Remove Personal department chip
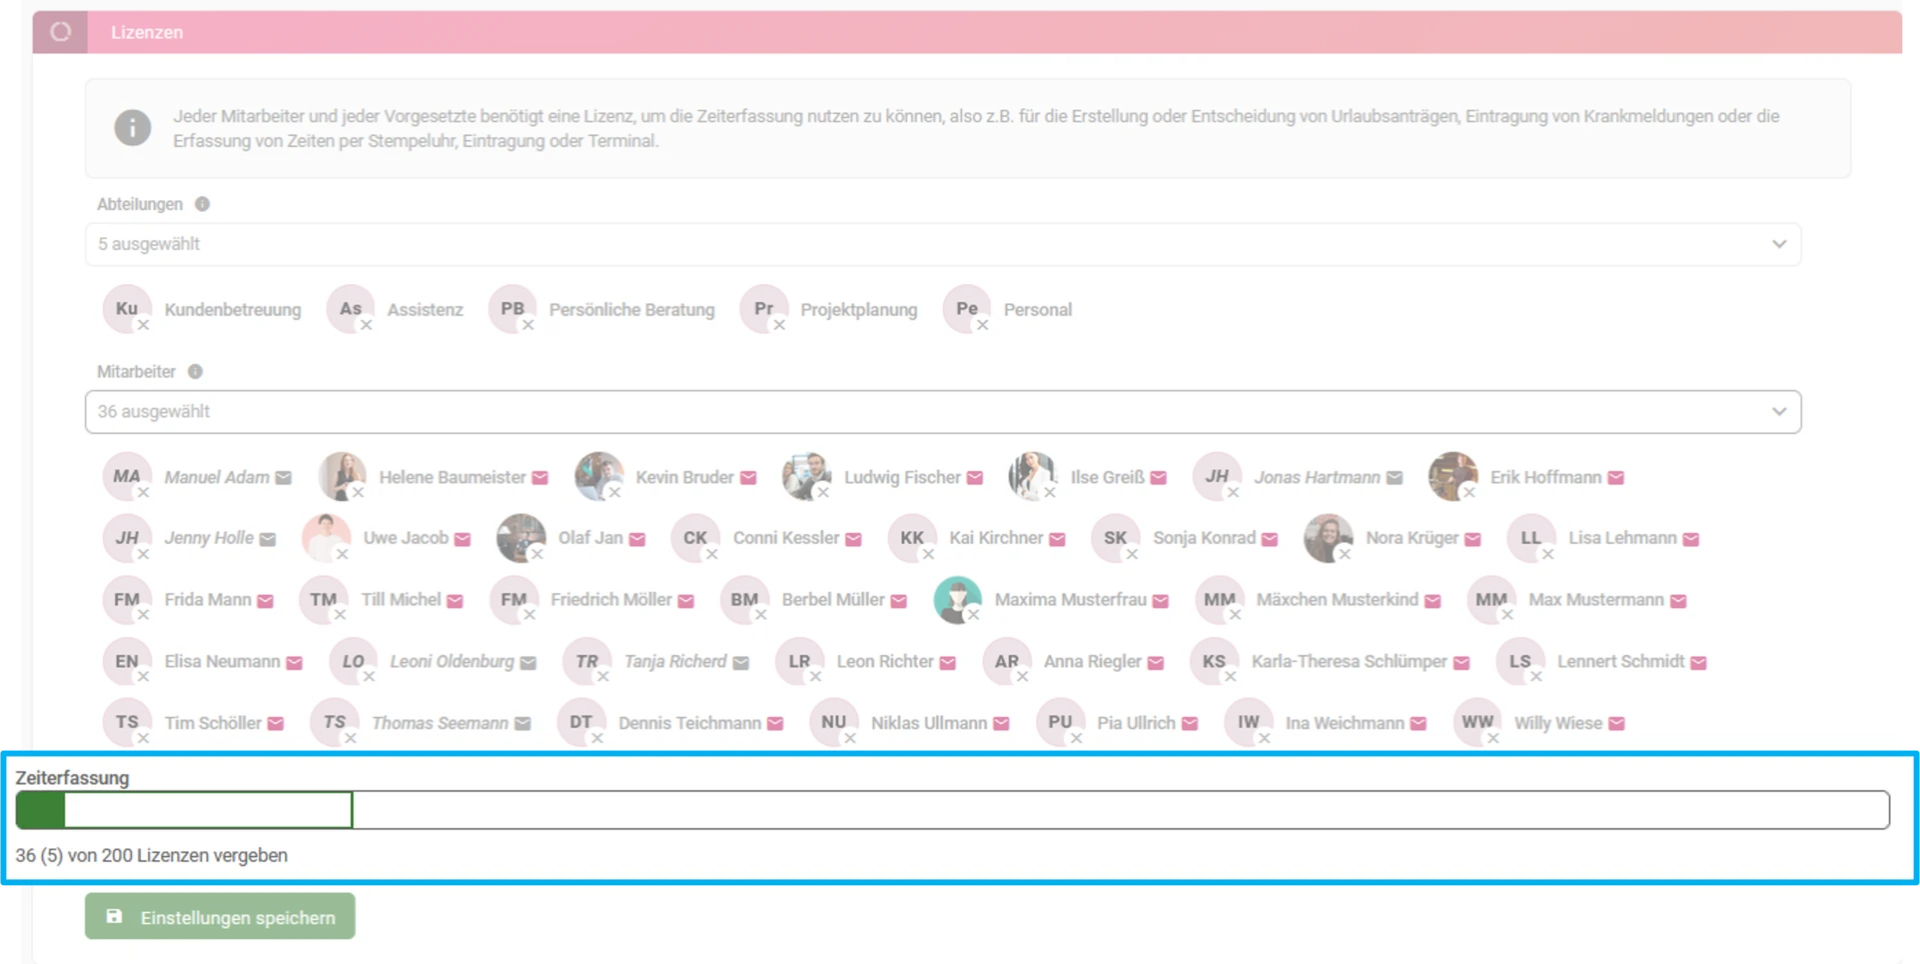 (x=983, y=325)
